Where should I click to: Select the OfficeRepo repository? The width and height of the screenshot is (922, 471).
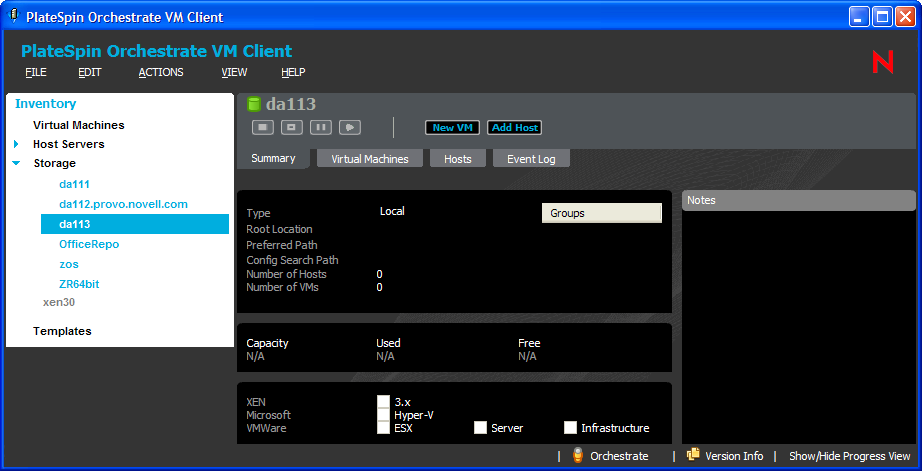coord(89,244)
